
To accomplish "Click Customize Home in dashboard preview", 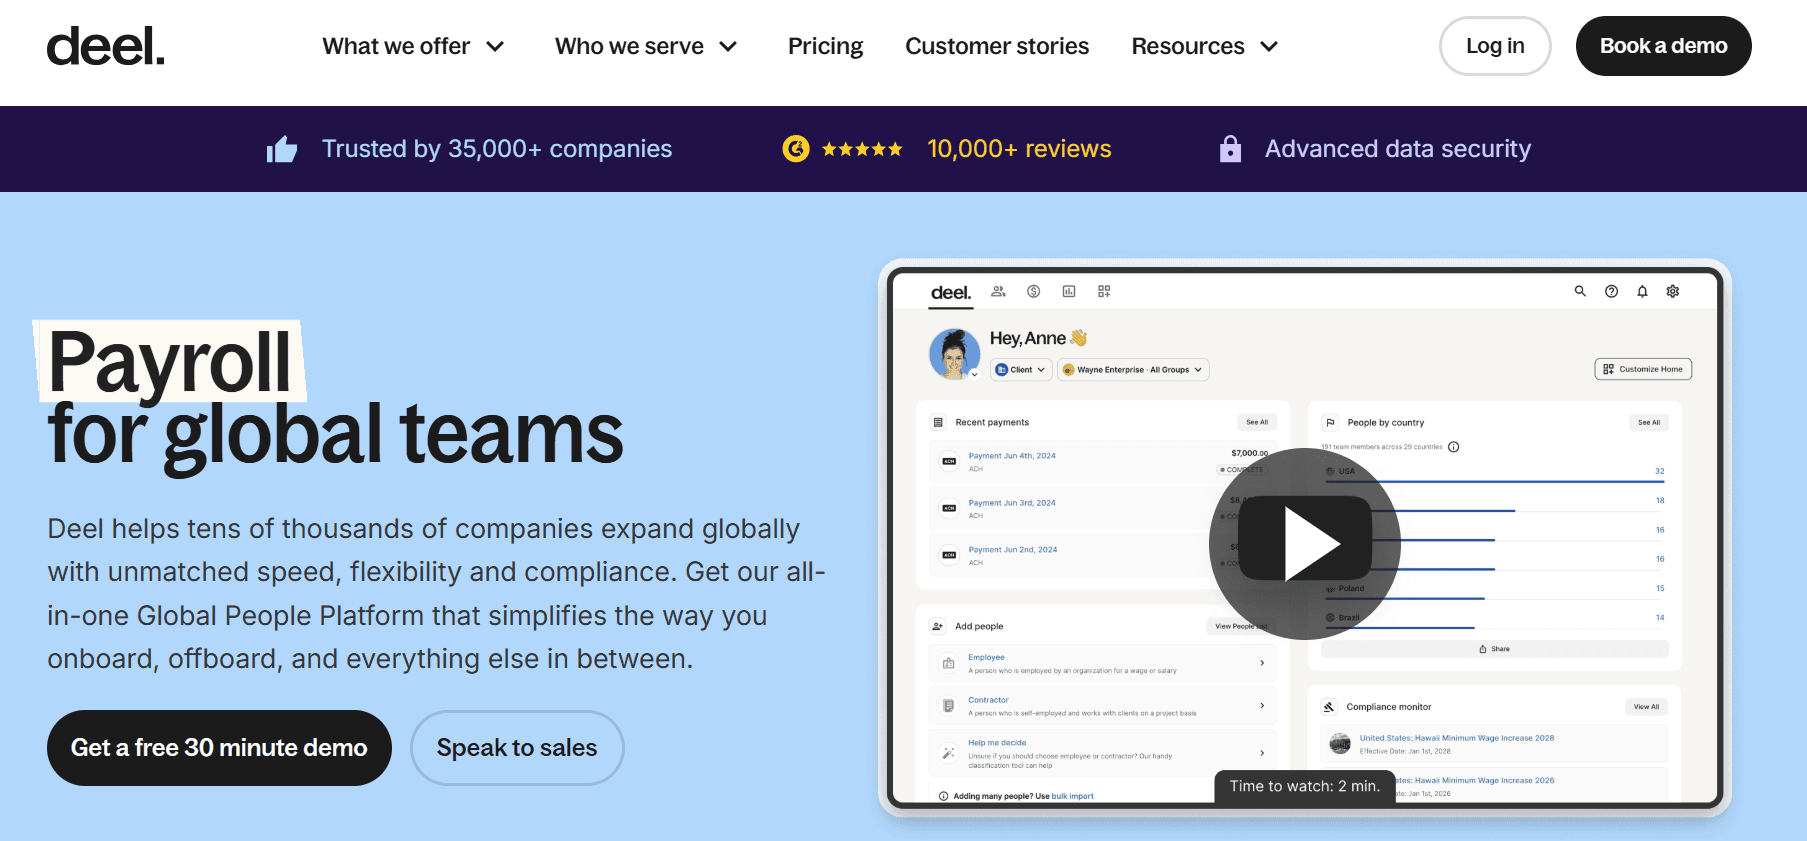I will tap(1643, 369).
